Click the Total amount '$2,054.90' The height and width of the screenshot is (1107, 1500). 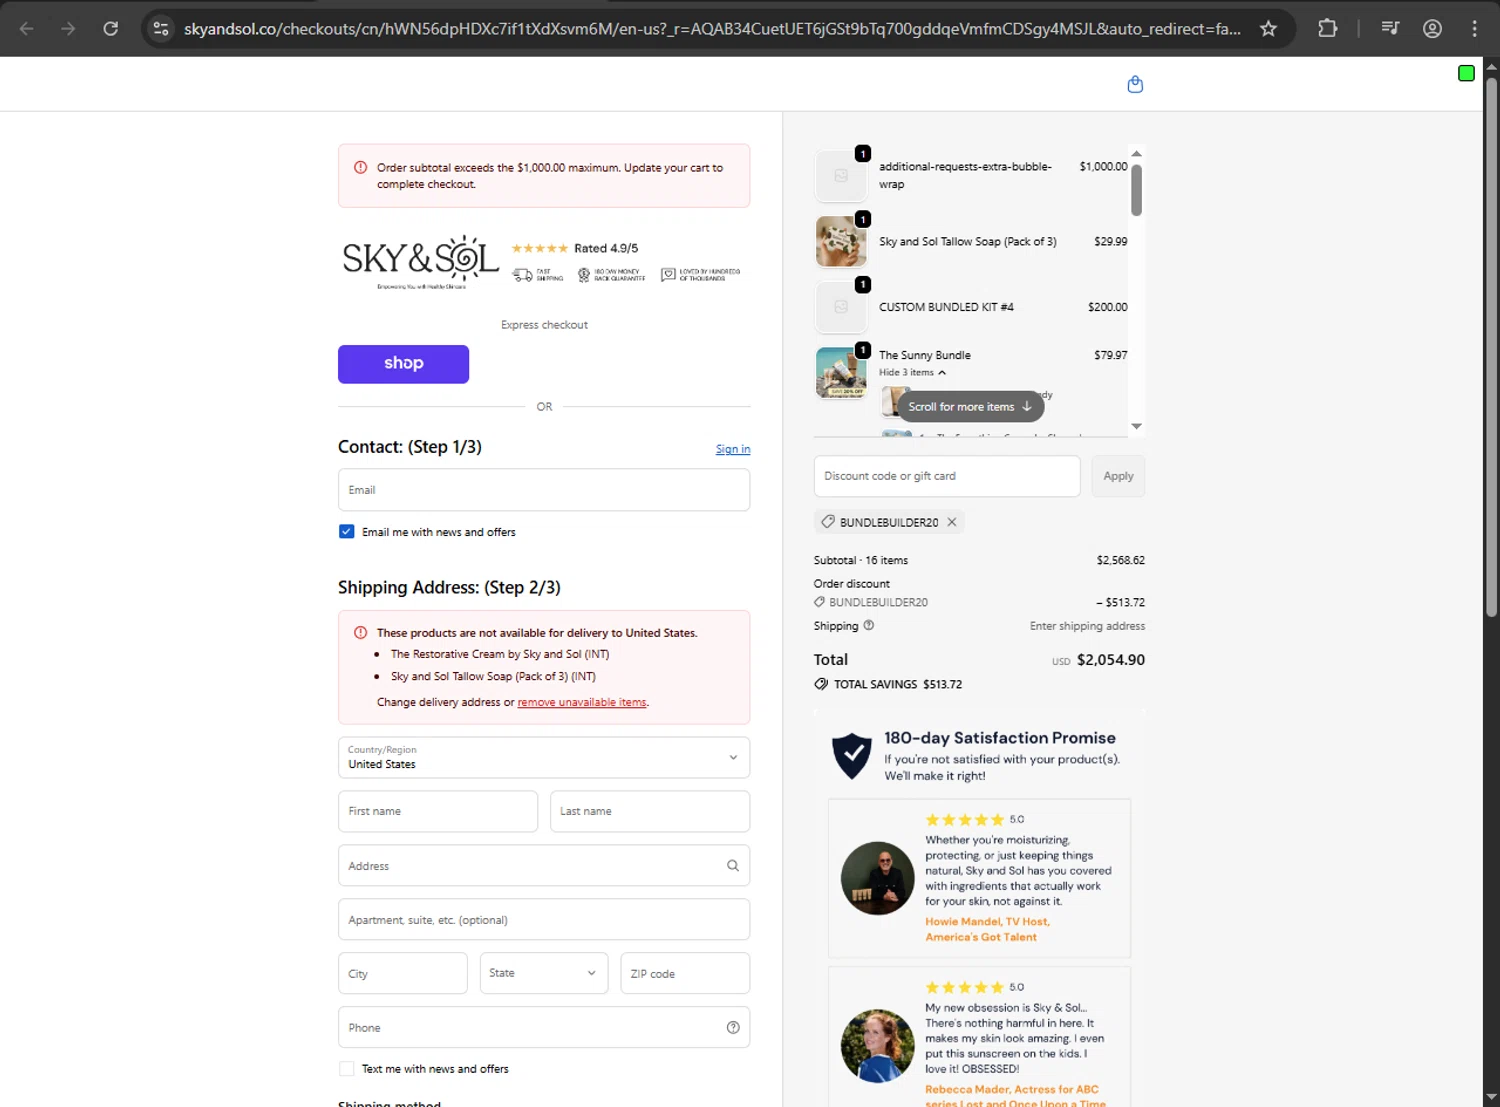click(1111, 660)
